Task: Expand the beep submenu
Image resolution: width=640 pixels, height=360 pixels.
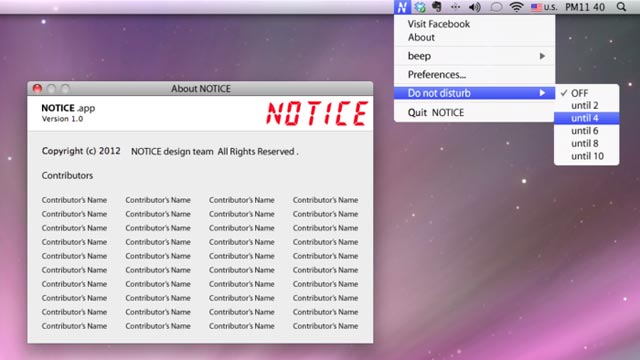Action: tap(474, 56)
